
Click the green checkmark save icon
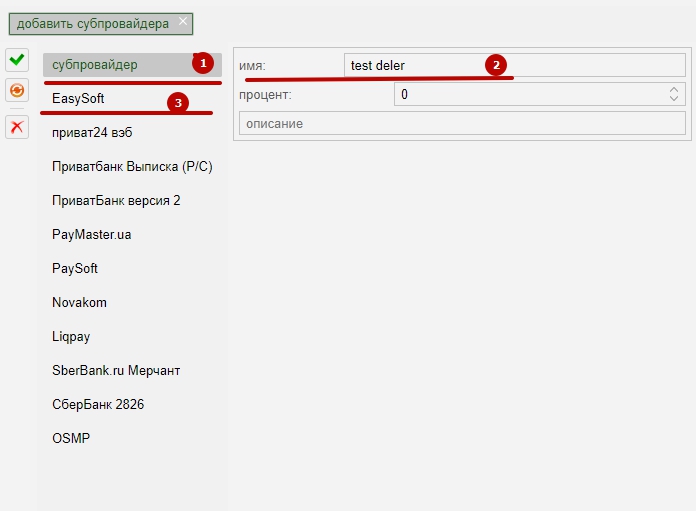[x=17, y=60]
